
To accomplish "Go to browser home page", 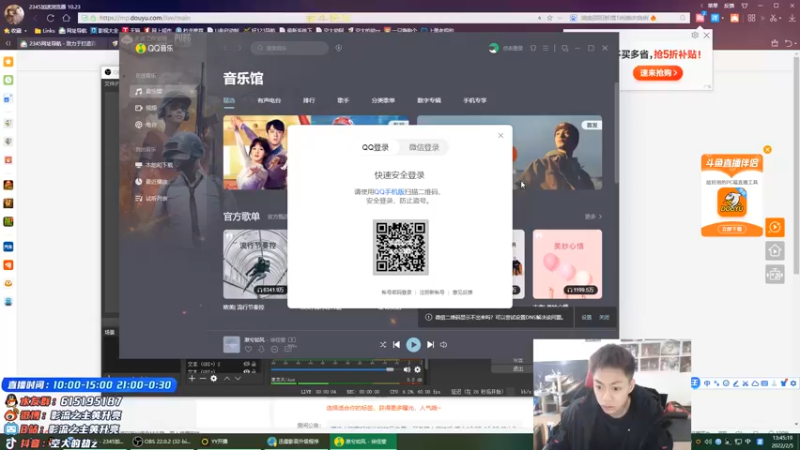I will (x=66, y=18).
